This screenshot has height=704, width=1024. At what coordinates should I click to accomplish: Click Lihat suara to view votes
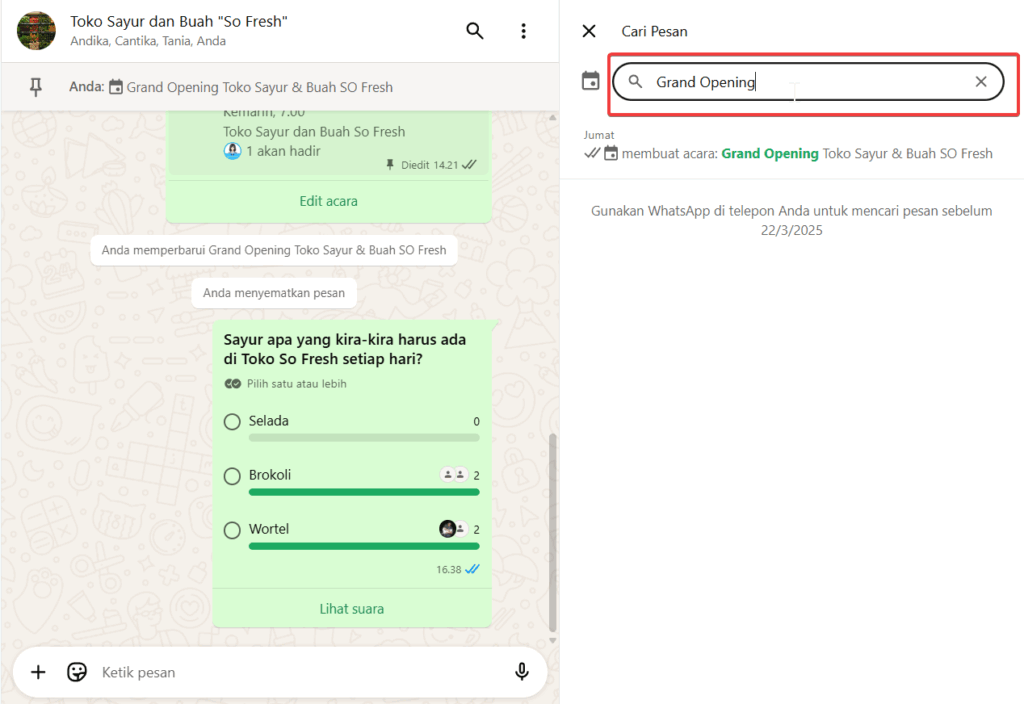(351, 608)
